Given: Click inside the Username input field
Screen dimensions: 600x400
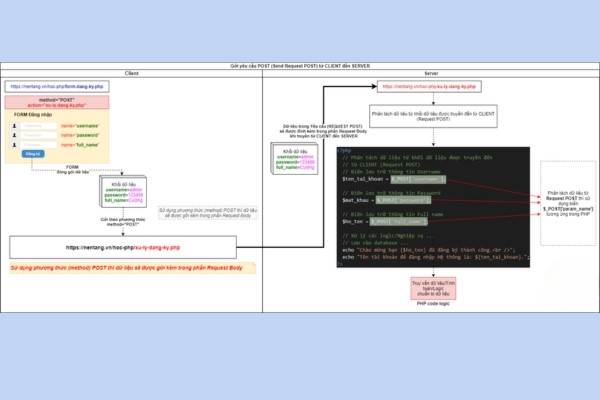Looking at the screenshot, I should click(x=39, y=124).
